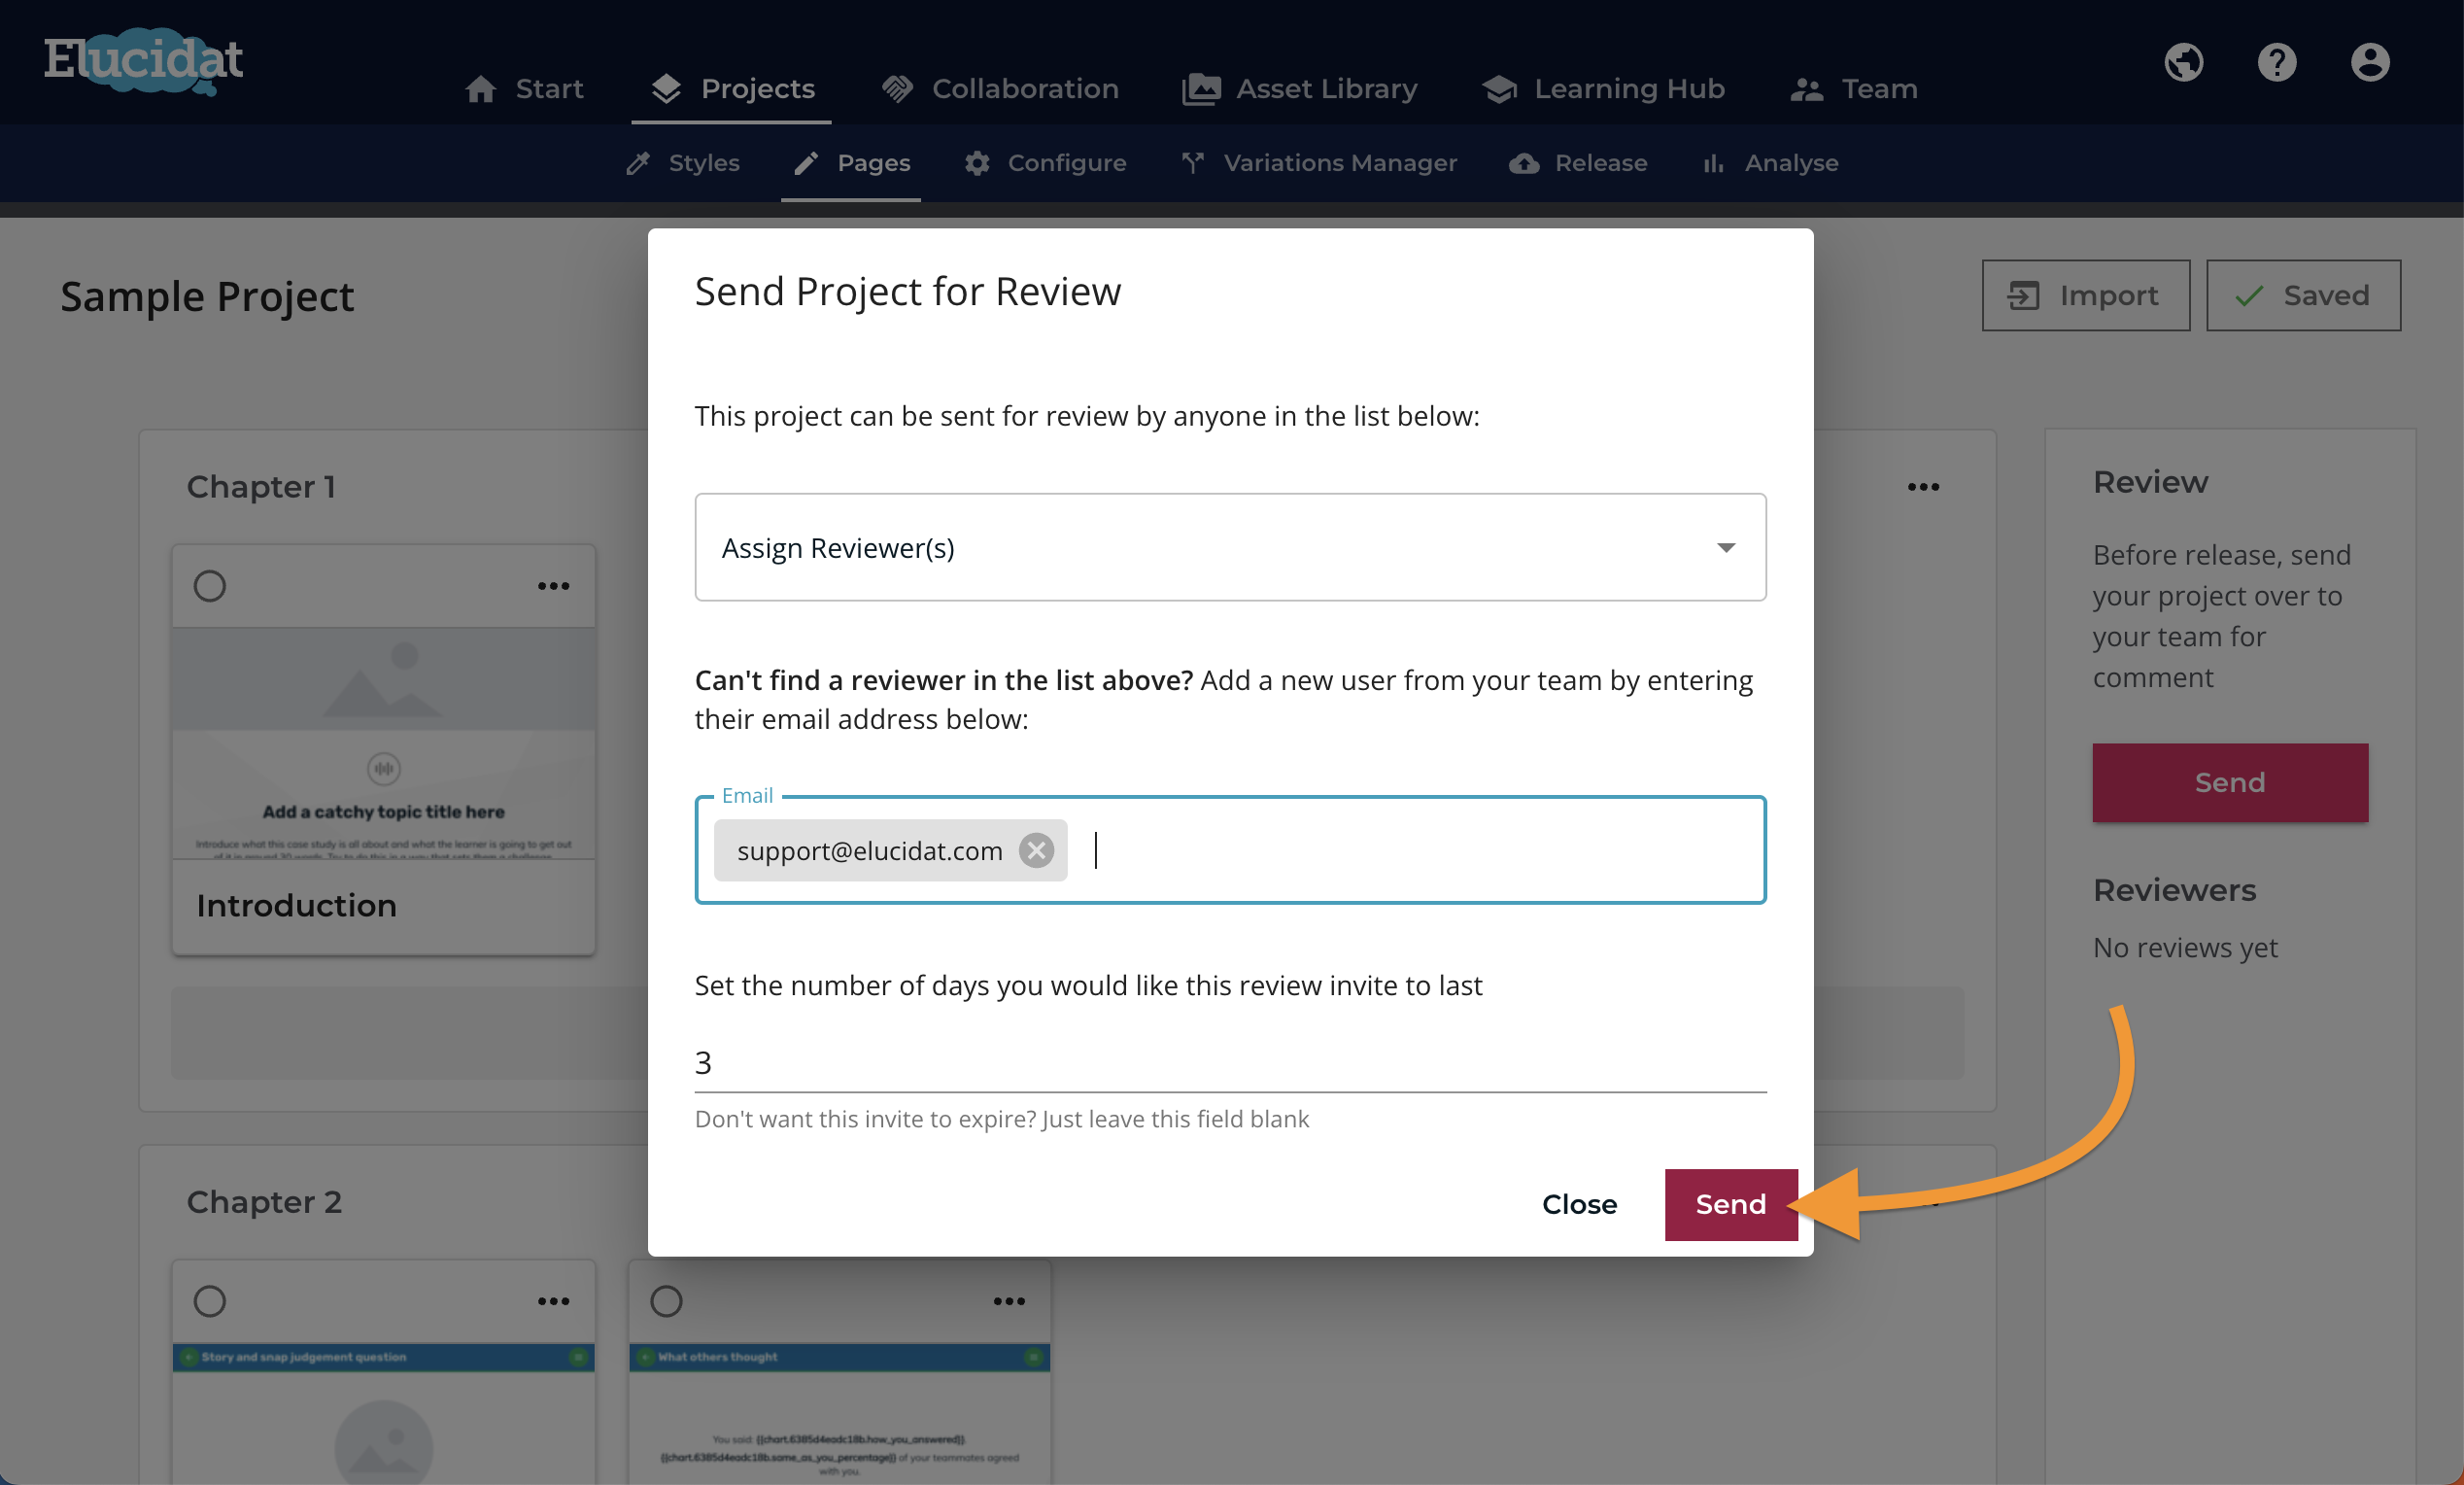Close the Send Project for Review dialog
Screen dimensions: 2464x1485
pos(1579,1204)
